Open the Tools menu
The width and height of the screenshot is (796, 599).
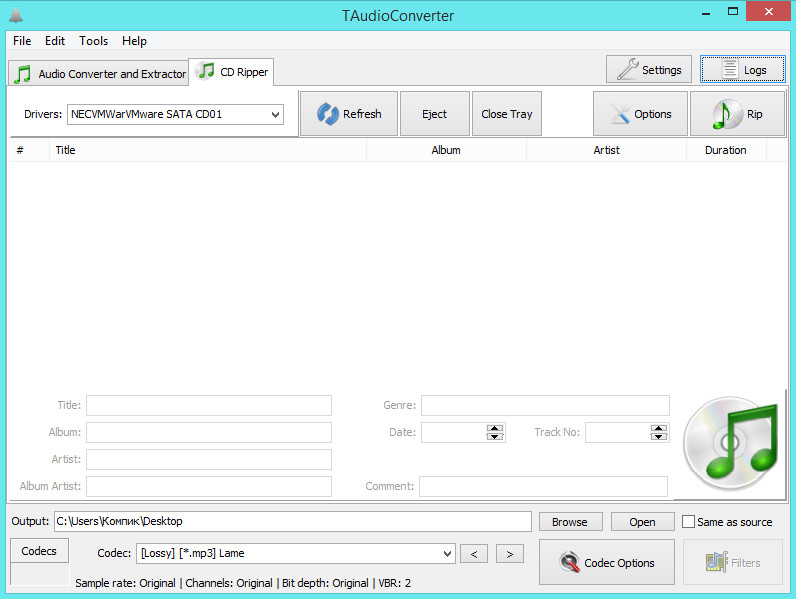pyautogui.click(x=93, y=41)
